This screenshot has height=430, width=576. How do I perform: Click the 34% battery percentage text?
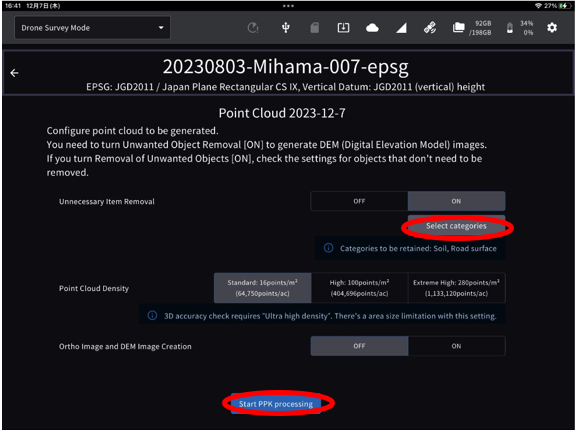point(526,23)
